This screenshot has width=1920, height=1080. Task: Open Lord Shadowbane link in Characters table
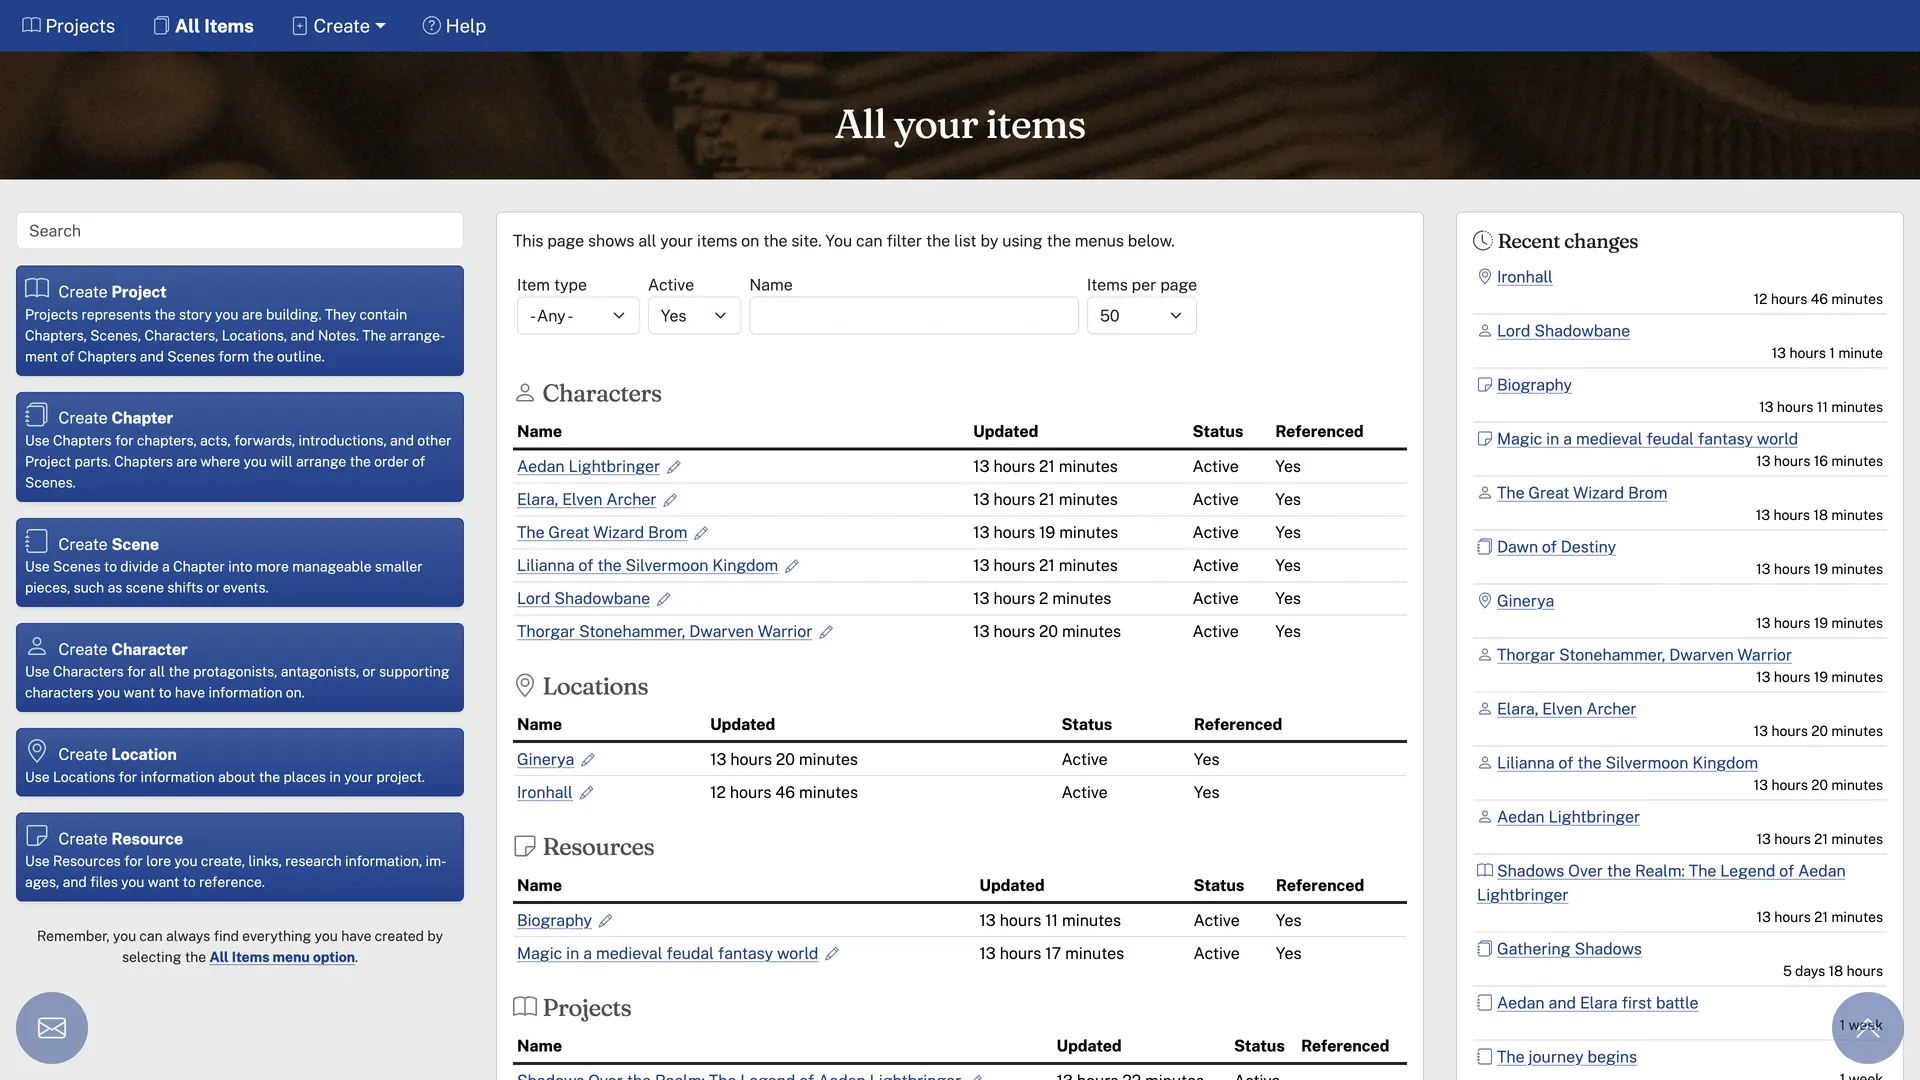[x=583, y=599]
